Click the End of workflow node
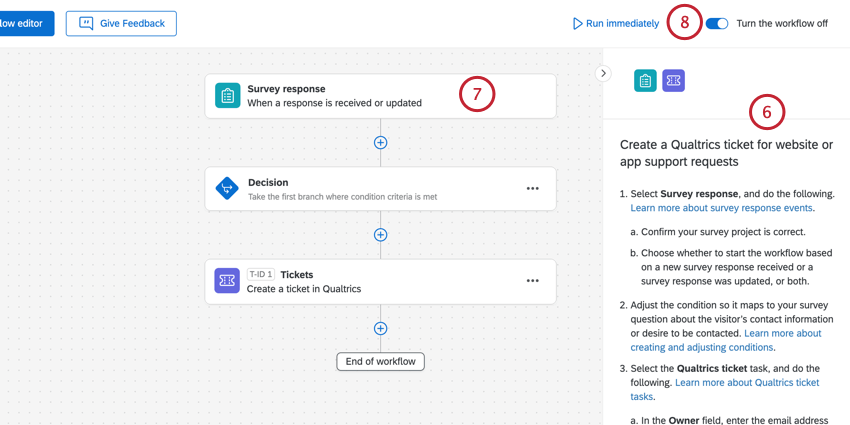The image size is (850, 425). point(380,361)
